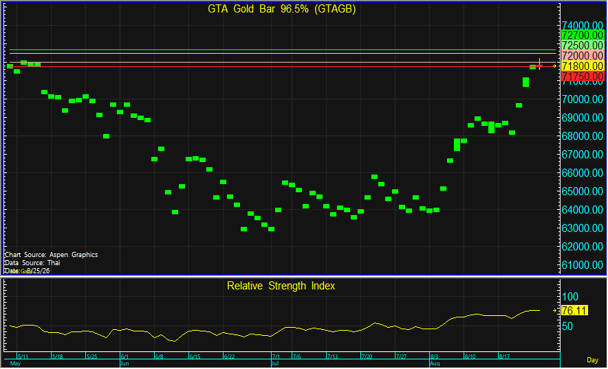The width and height of the screenshot is (608, 369).
Task: Select the 6/15 date marker
Action: point(194,356)
